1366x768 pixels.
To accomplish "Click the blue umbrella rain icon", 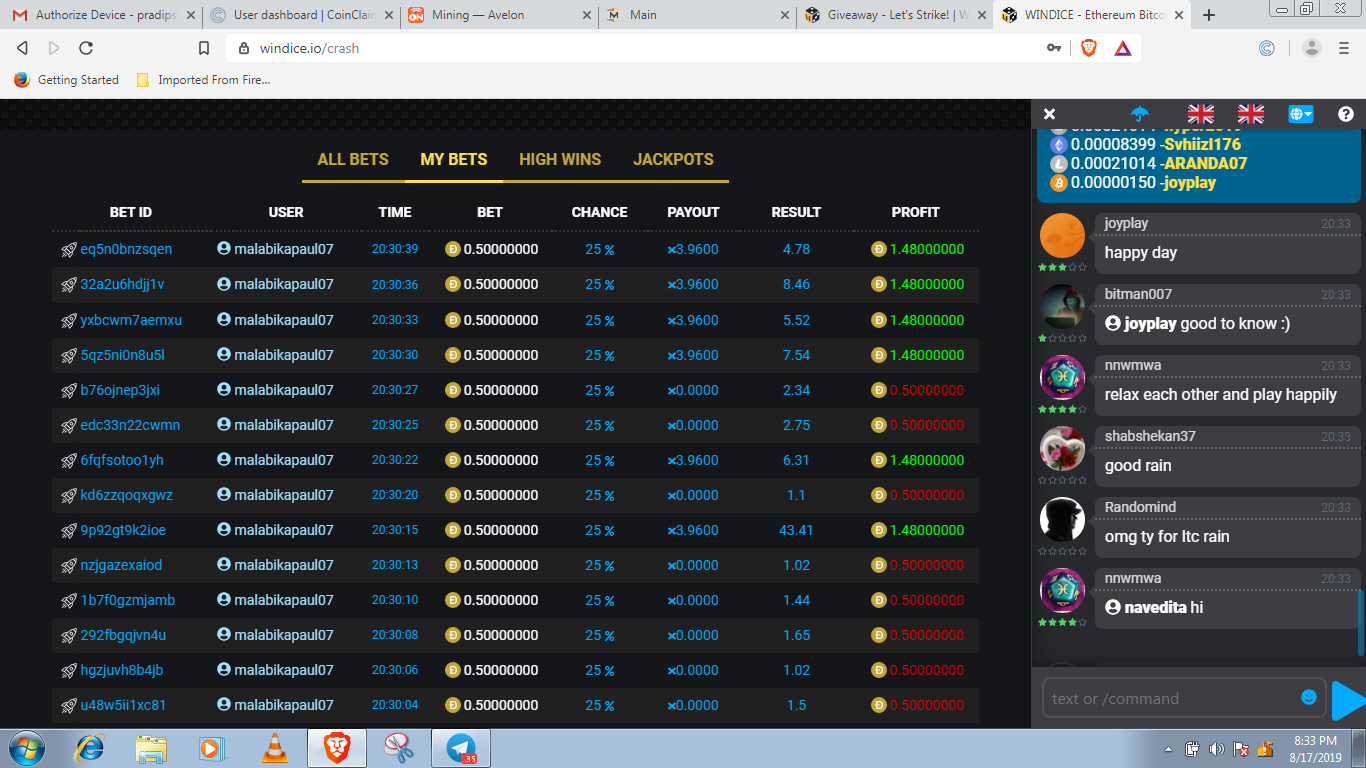I will point(1140,114).
